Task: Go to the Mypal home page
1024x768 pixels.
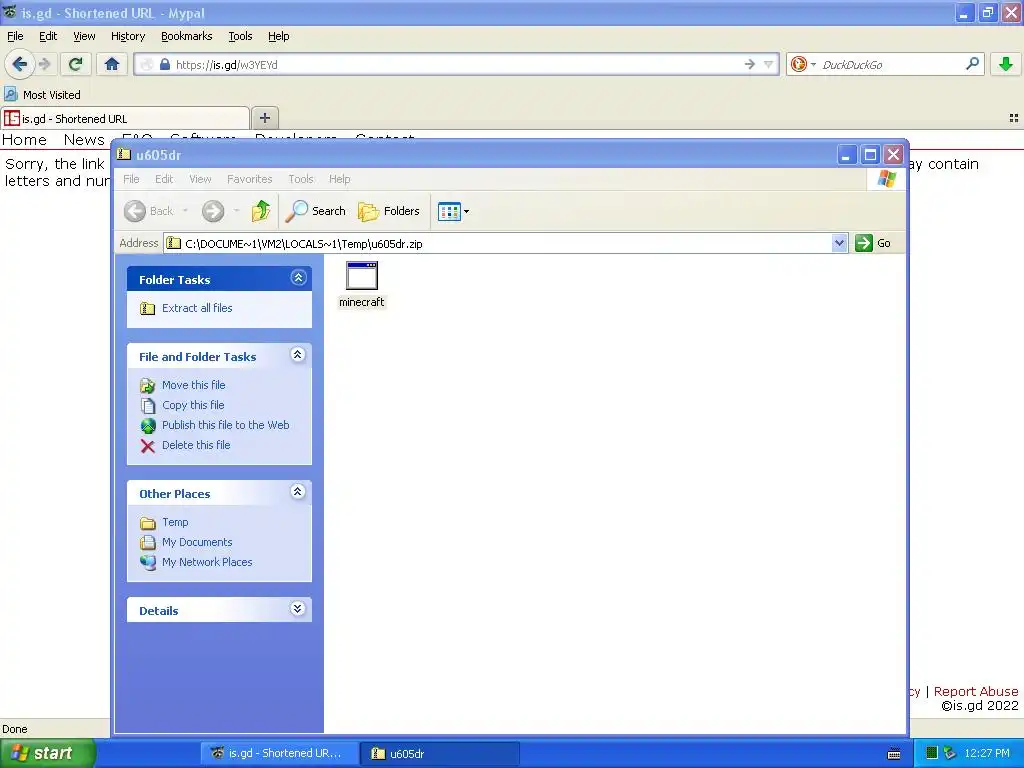Action: click(112, 64)
